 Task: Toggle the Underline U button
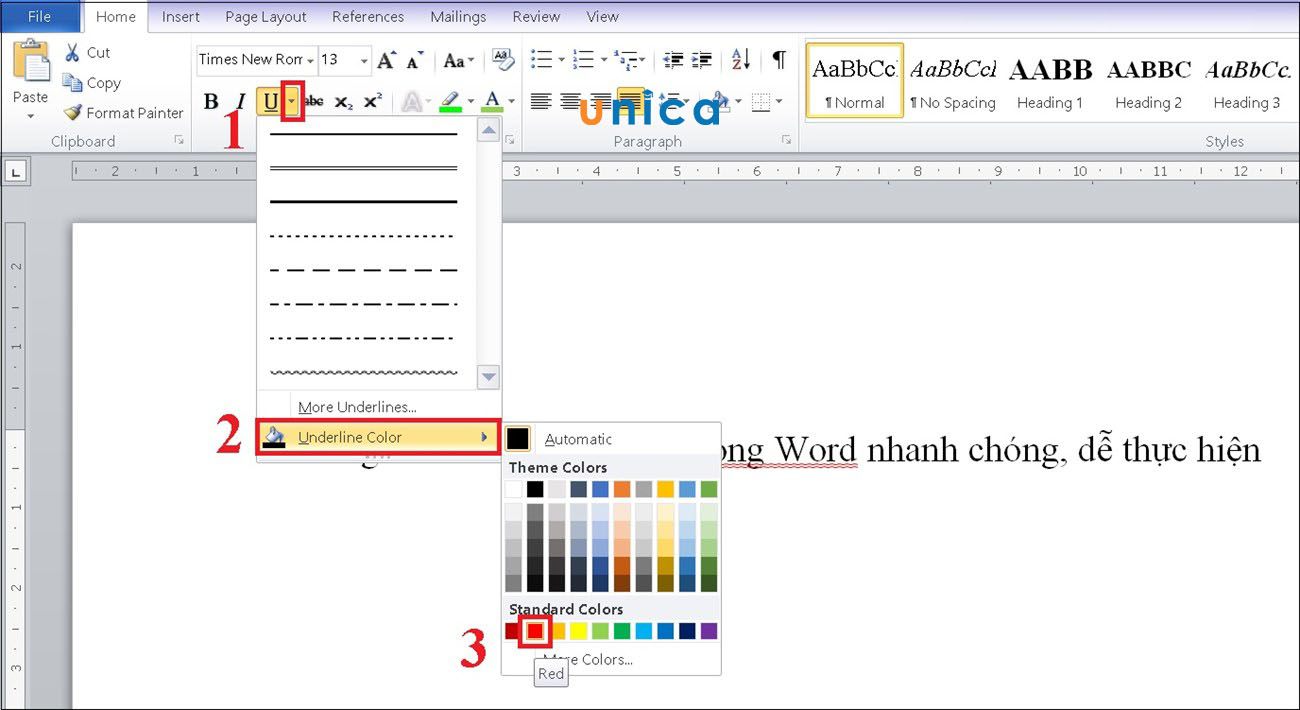click(x=270, y=101)
